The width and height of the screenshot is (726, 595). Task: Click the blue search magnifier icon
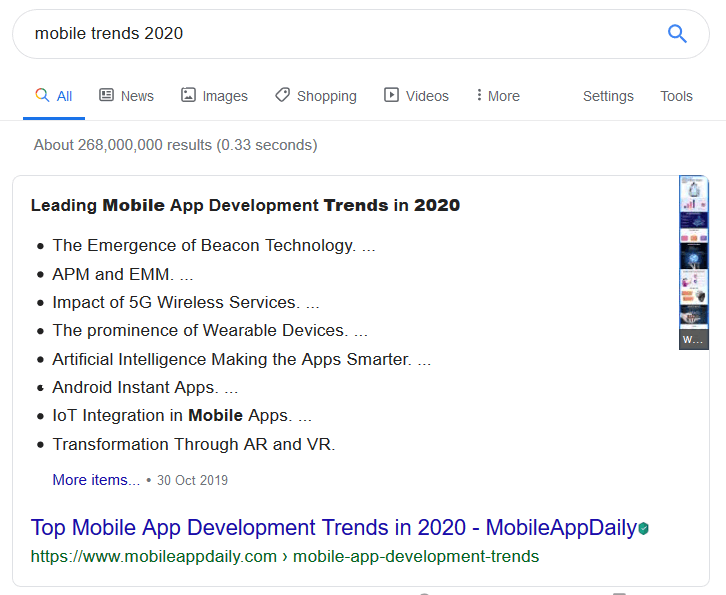pos(677,34)
